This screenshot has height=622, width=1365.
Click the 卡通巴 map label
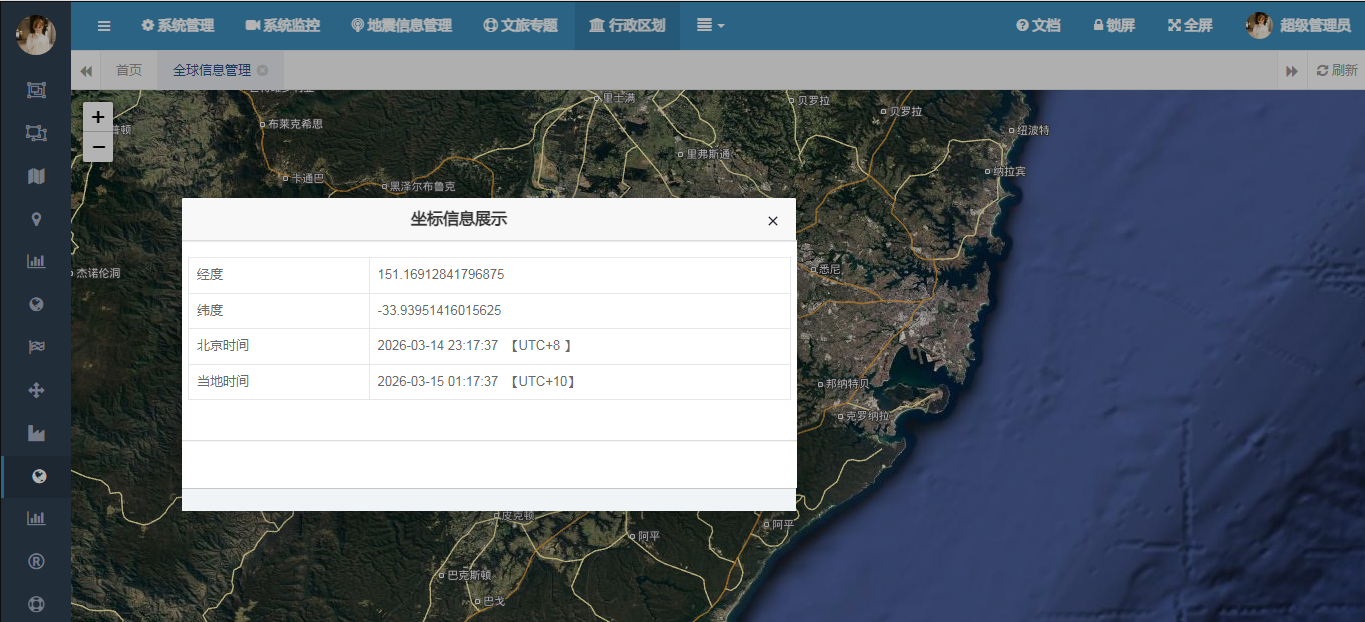(307, 178)
